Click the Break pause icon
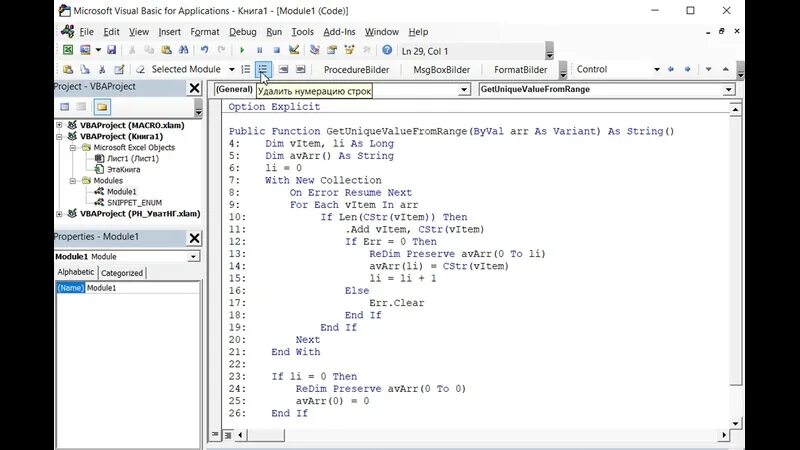Image resolution: width=800 pixels, height=450 pixels. point(259,50)
